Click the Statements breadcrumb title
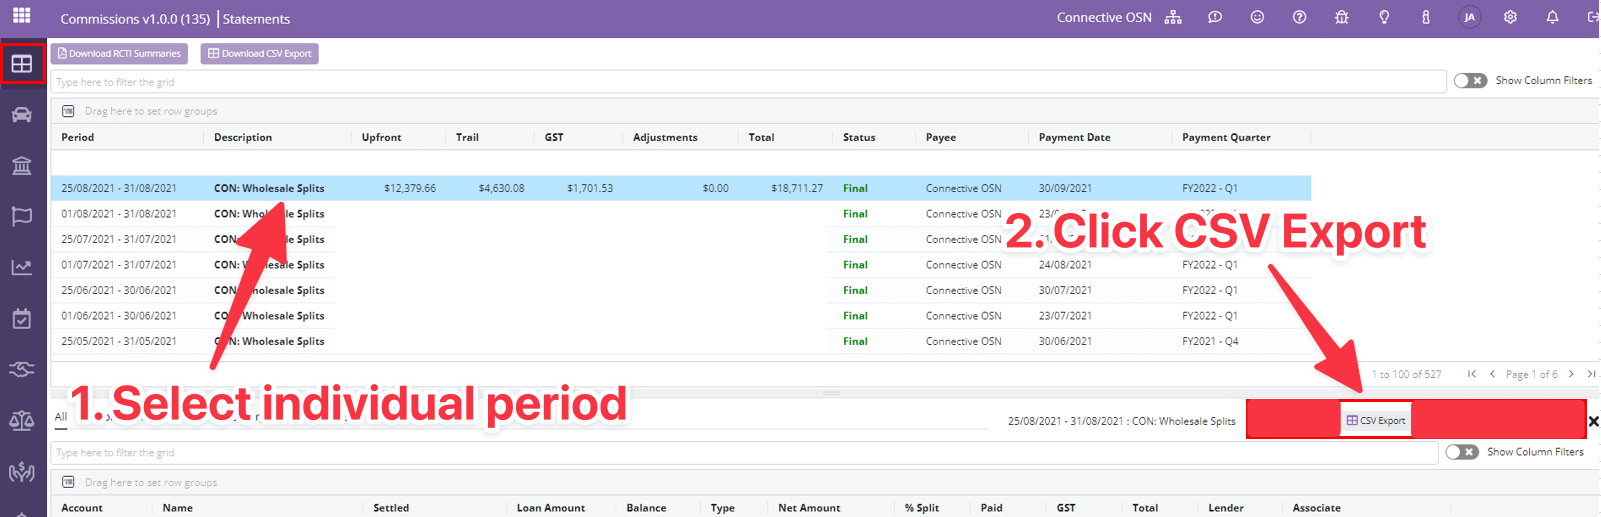Viewport: 1601px width, 517px height. coord(256,19)
